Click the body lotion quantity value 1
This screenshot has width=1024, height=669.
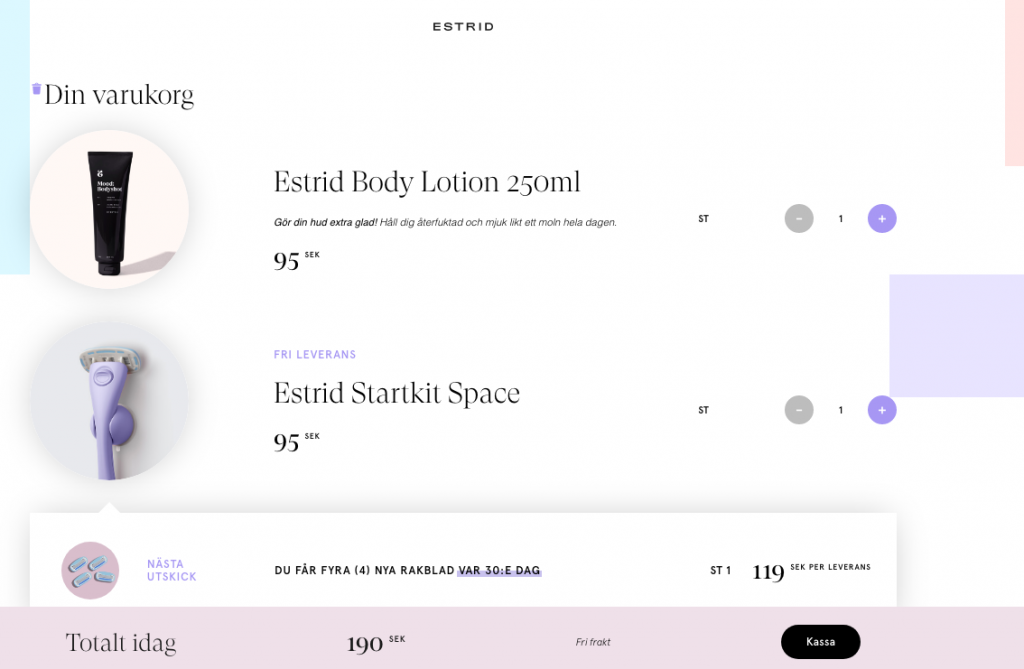(x=840, y=219)
